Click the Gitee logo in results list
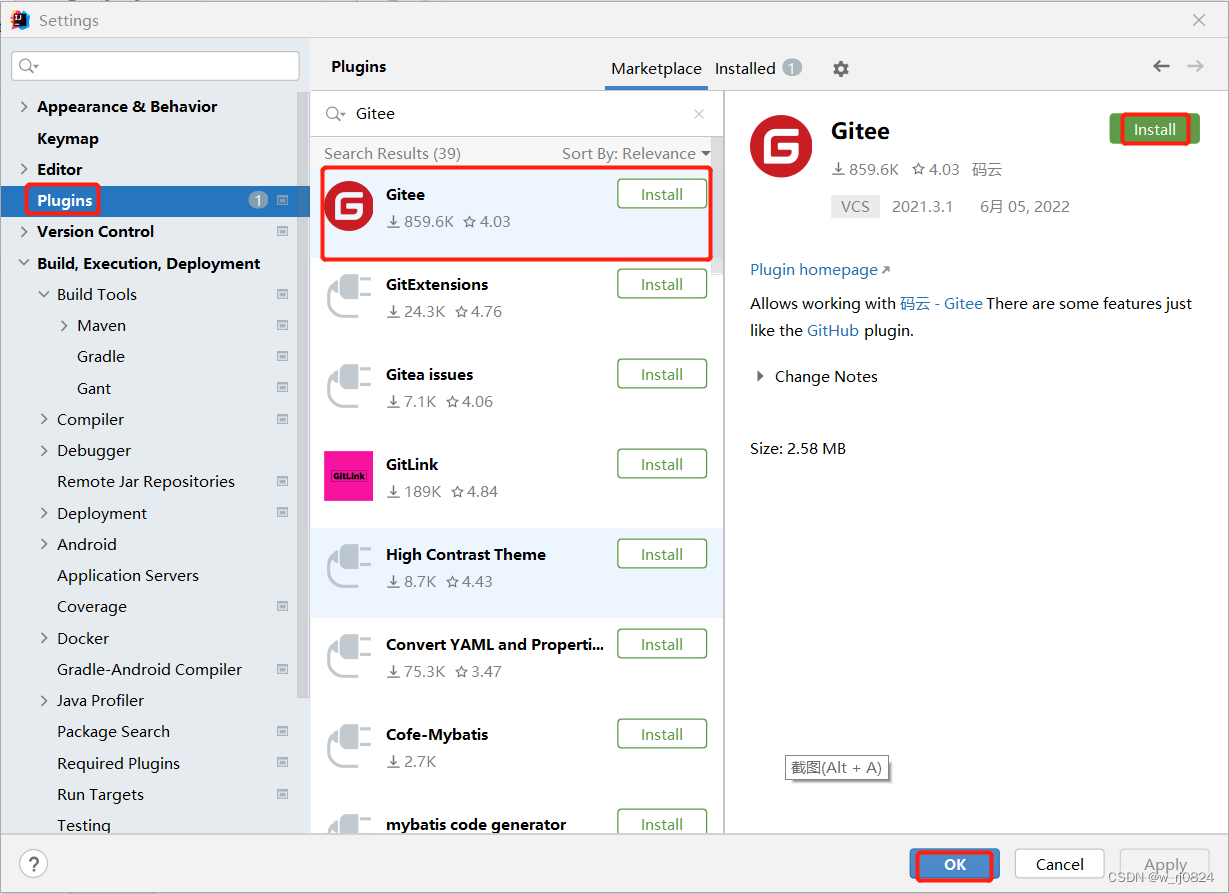 (349, 207)
